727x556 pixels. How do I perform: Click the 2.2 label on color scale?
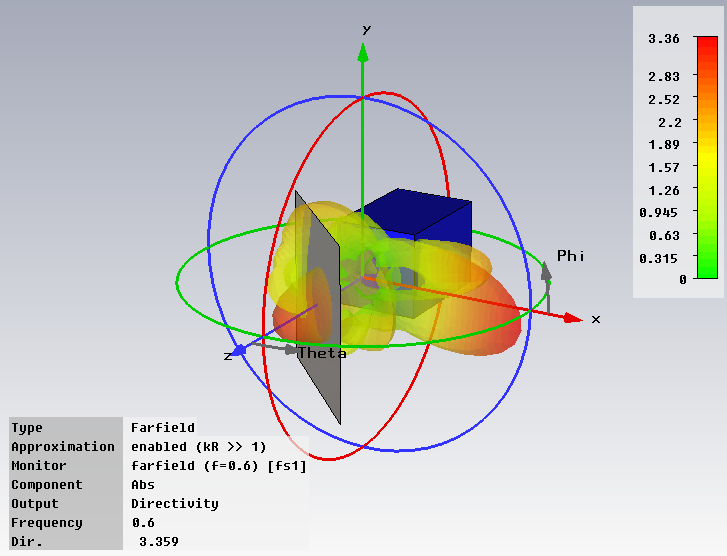[670, 122]
